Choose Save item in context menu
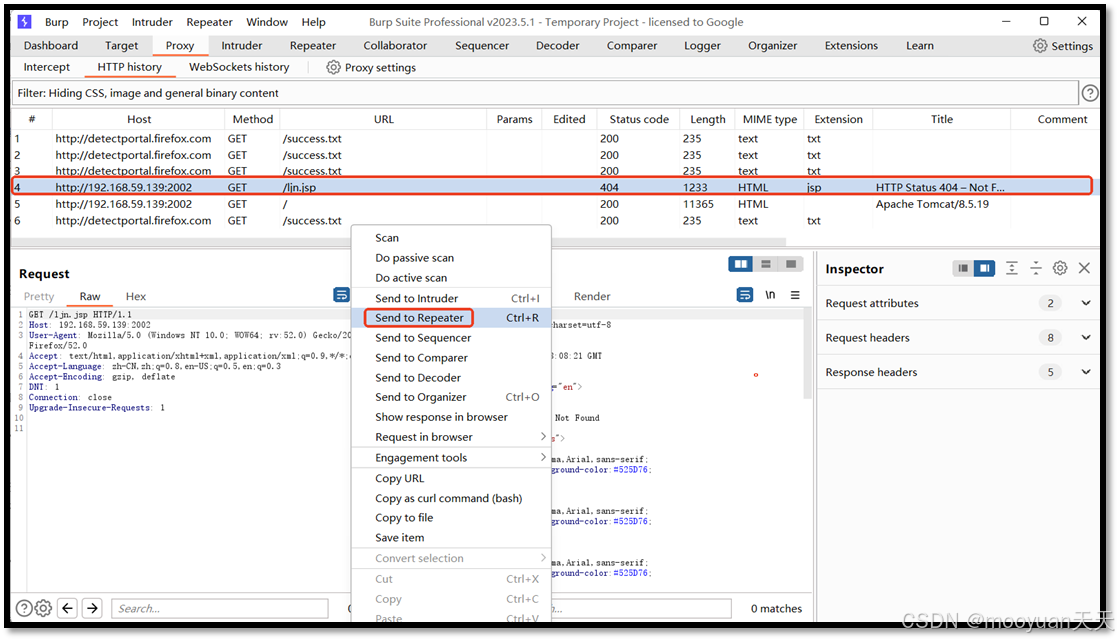1119x641 pixels. pos(452,537)
